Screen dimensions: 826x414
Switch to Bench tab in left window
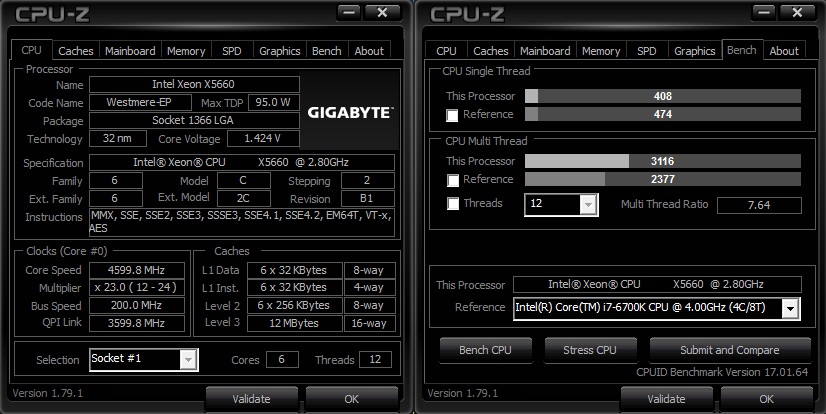(327, 51)
